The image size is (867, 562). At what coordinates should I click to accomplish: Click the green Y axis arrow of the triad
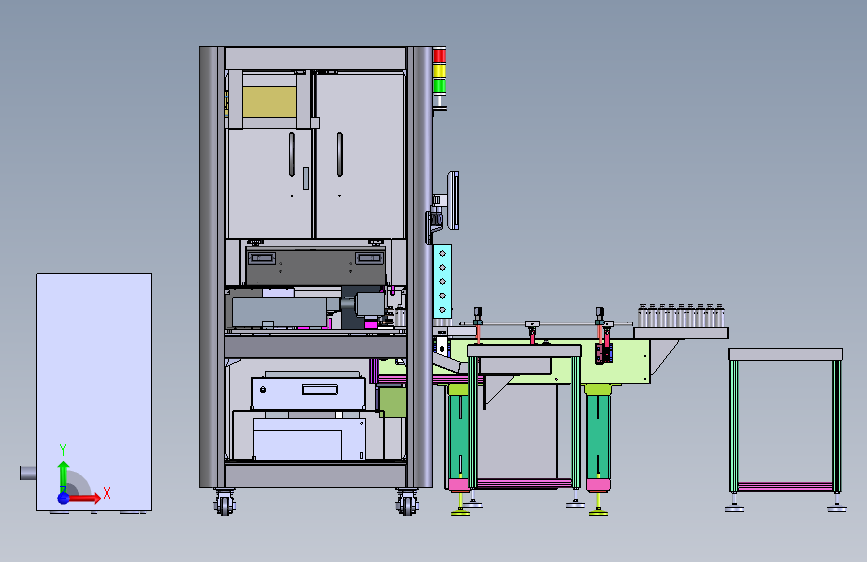[x=63, y=475]
